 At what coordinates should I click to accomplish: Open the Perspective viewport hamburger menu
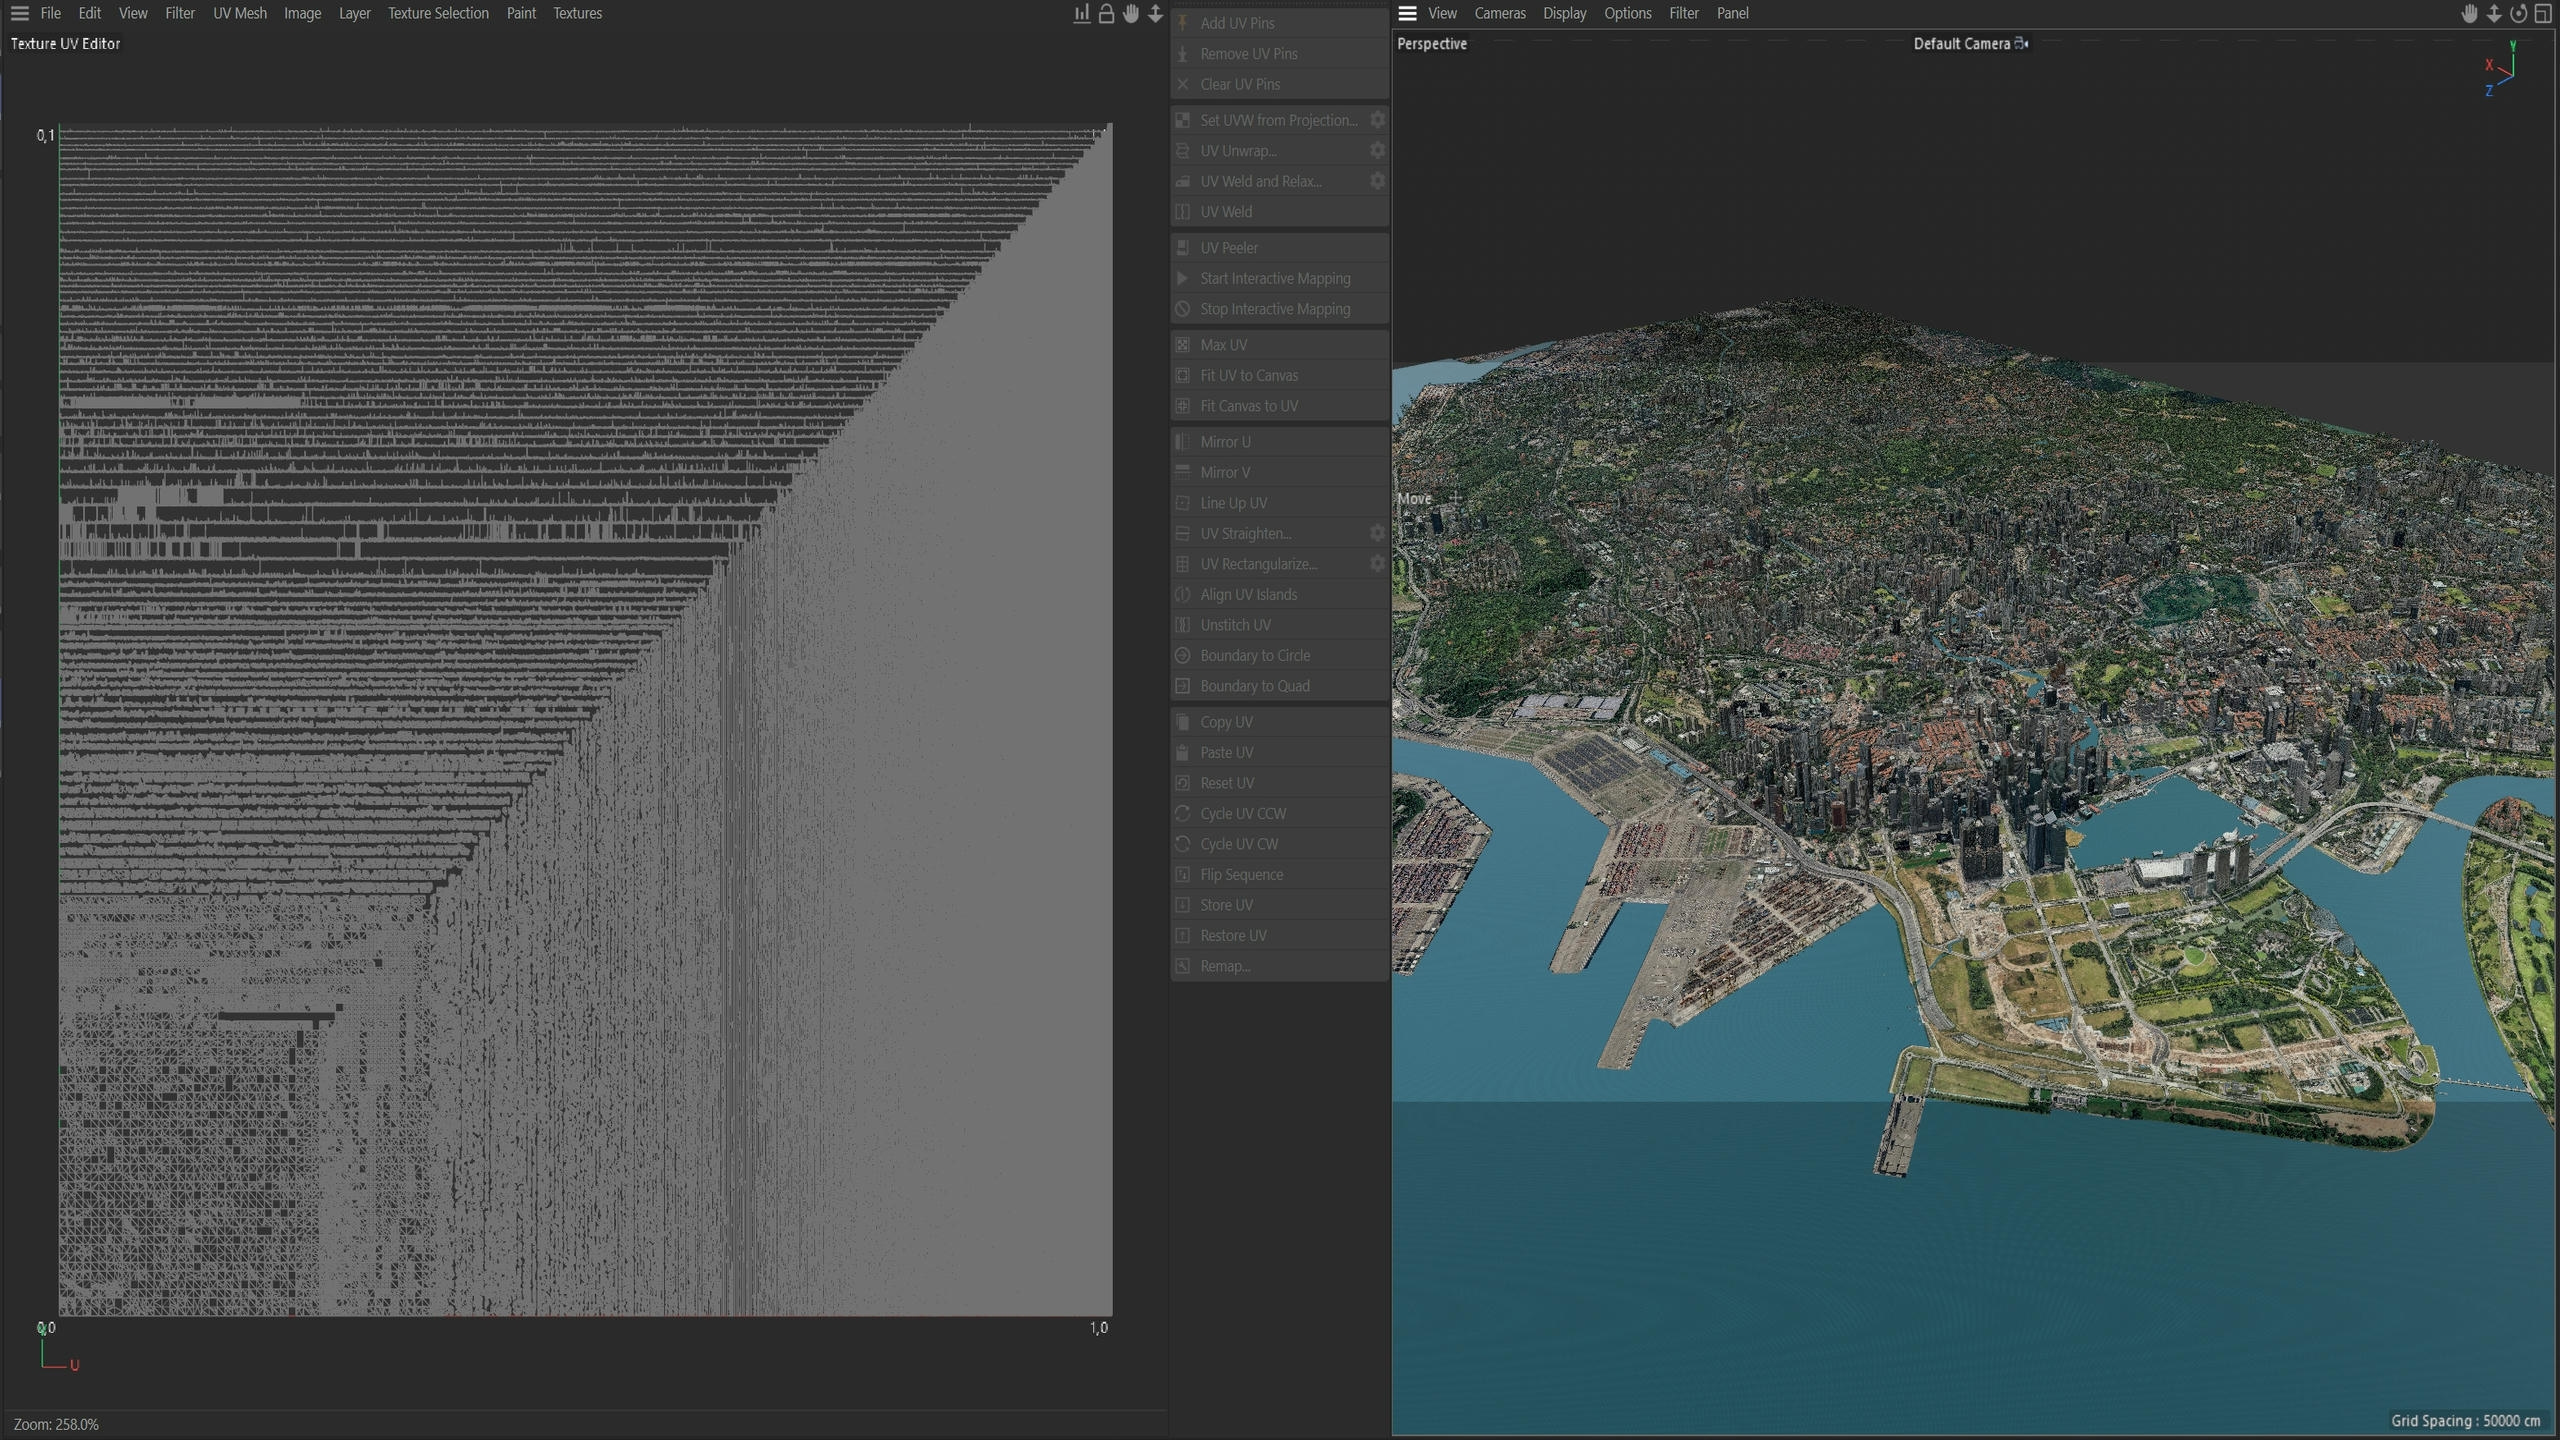coord(1407,13)
